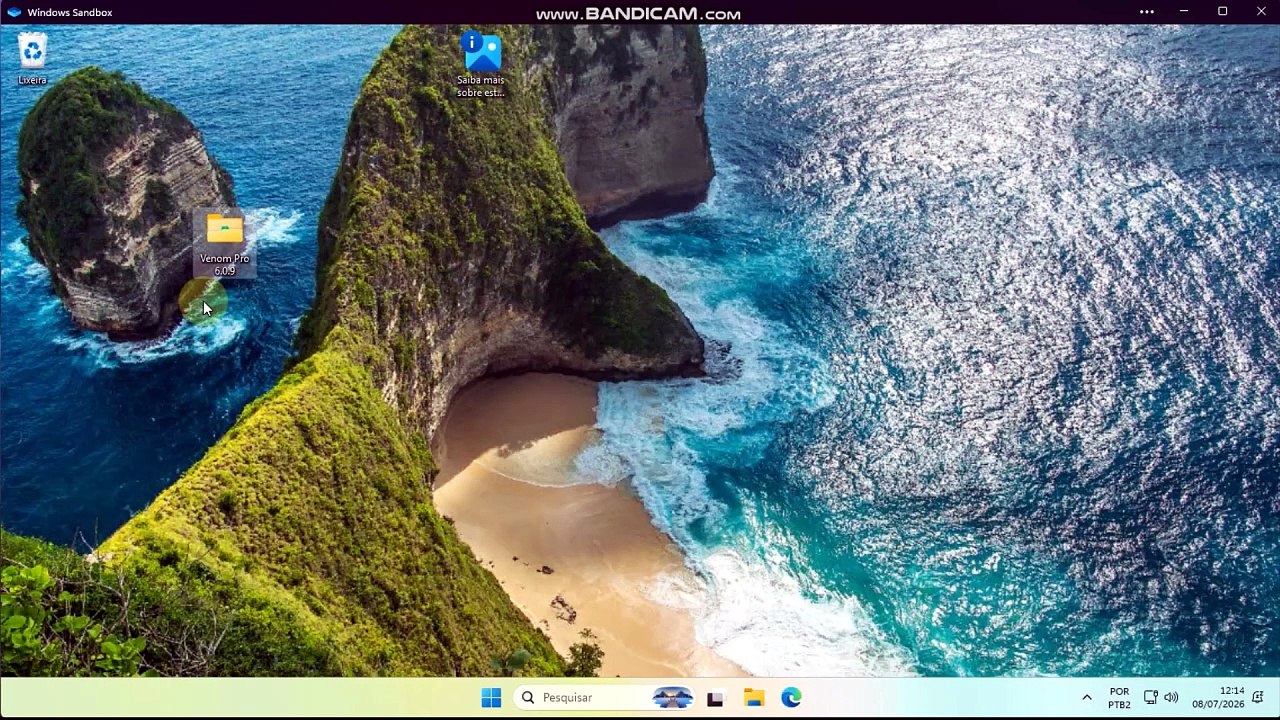
Task: Open network settings from the tray
Action: point(1150,698)
